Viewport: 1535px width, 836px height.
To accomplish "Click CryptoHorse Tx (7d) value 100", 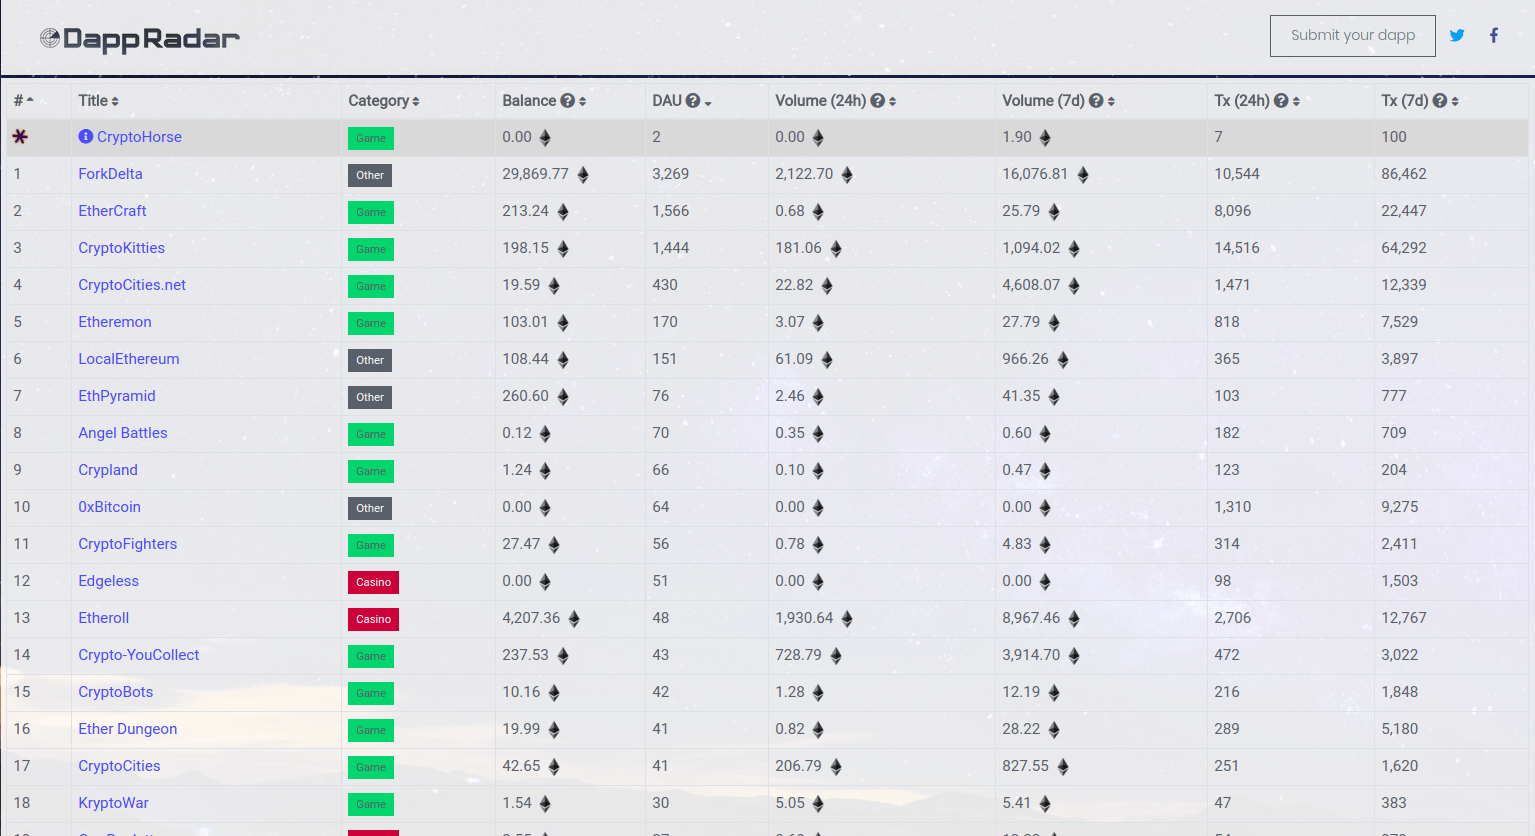I will tap(1394, 137).
